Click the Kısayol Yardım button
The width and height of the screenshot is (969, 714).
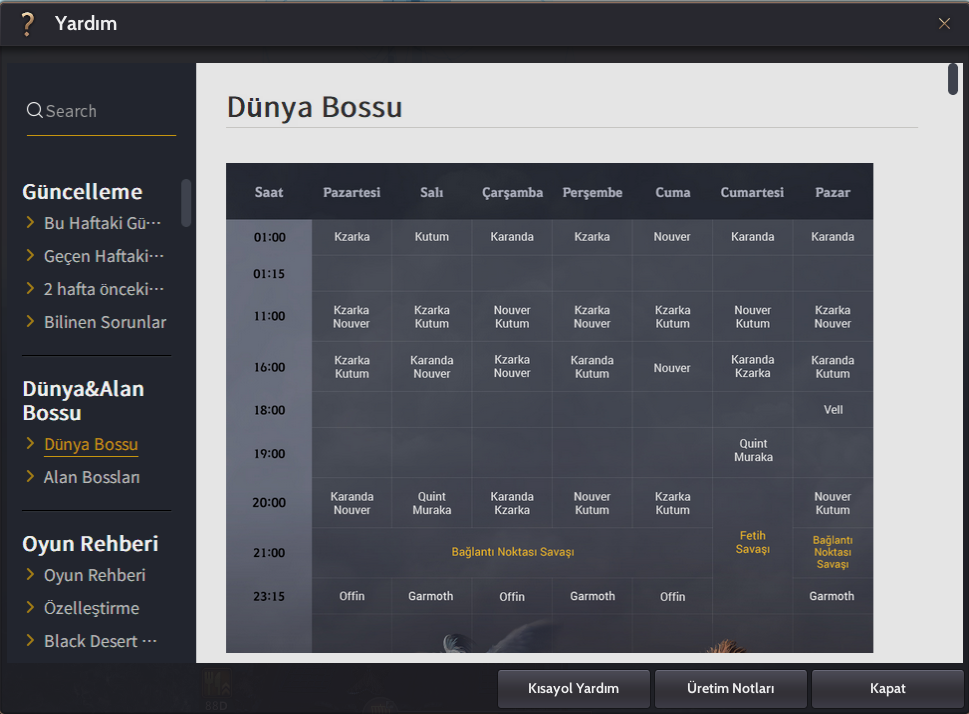click(x=574, y=688)
